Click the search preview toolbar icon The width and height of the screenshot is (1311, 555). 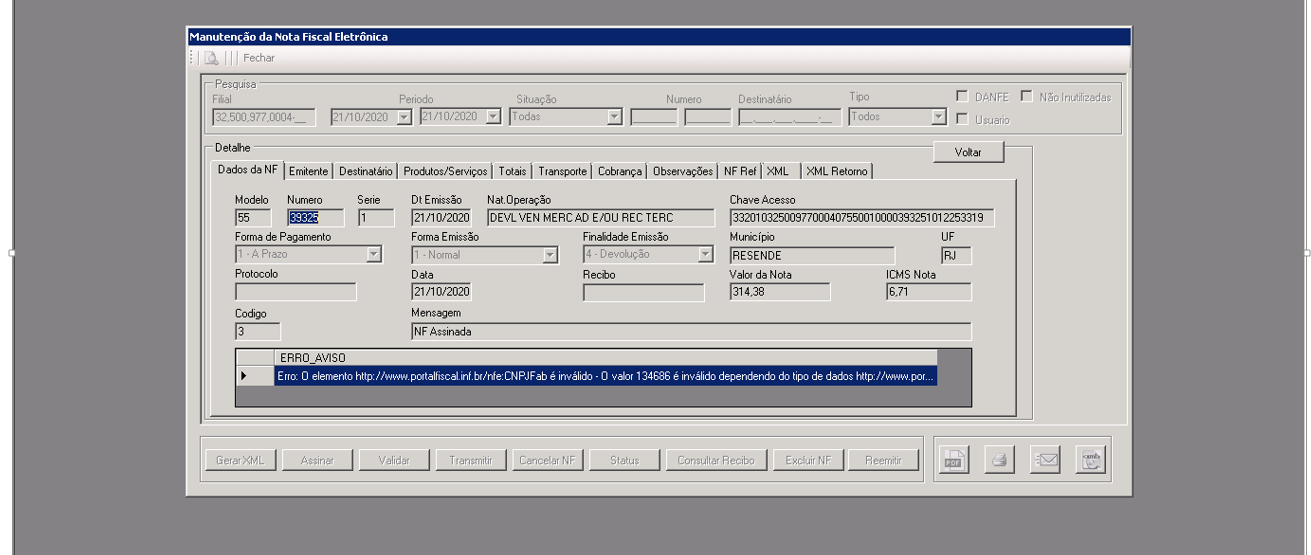[x=213, y=58]
